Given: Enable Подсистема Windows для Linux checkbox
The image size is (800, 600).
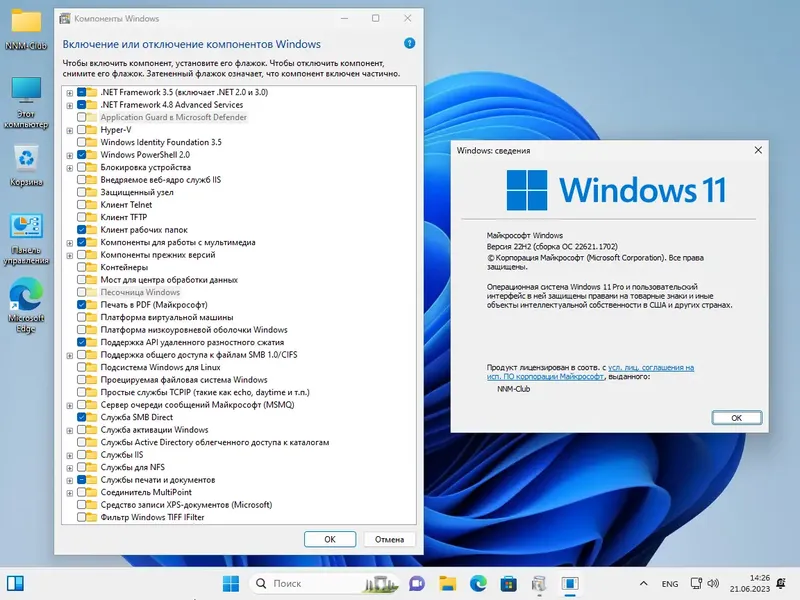Looking at the screenshot, I should [82, 367].
